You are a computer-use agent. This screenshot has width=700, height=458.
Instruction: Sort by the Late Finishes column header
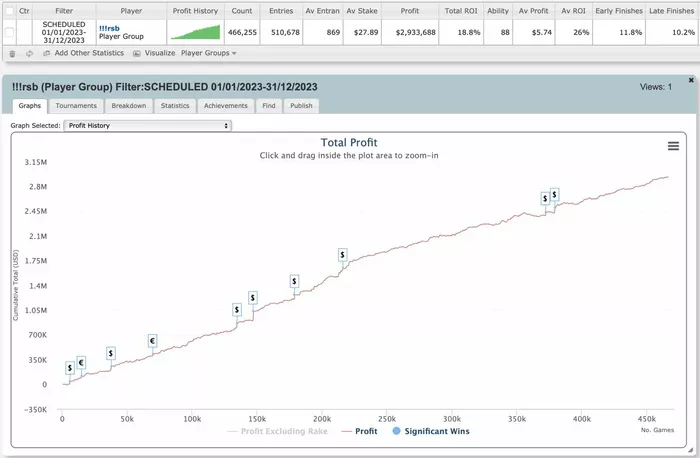click(671, 11)
